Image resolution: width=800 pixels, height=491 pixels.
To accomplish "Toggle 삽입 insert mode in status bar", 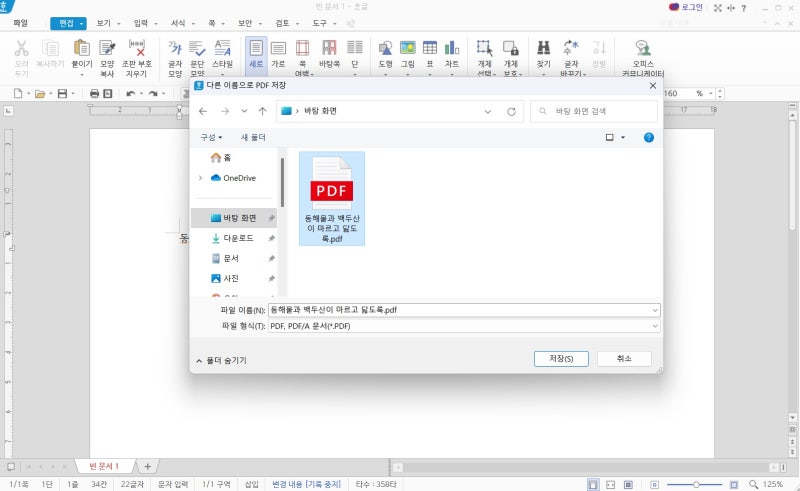I will (x=252, y=484).
